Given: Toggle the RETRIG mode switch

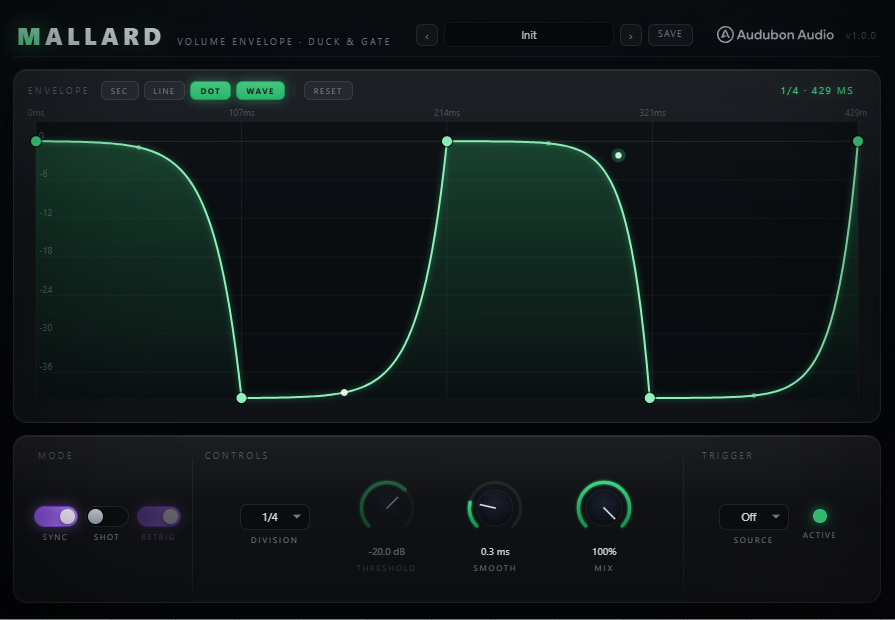Looking at the screenshot, I should coord(158,517).
